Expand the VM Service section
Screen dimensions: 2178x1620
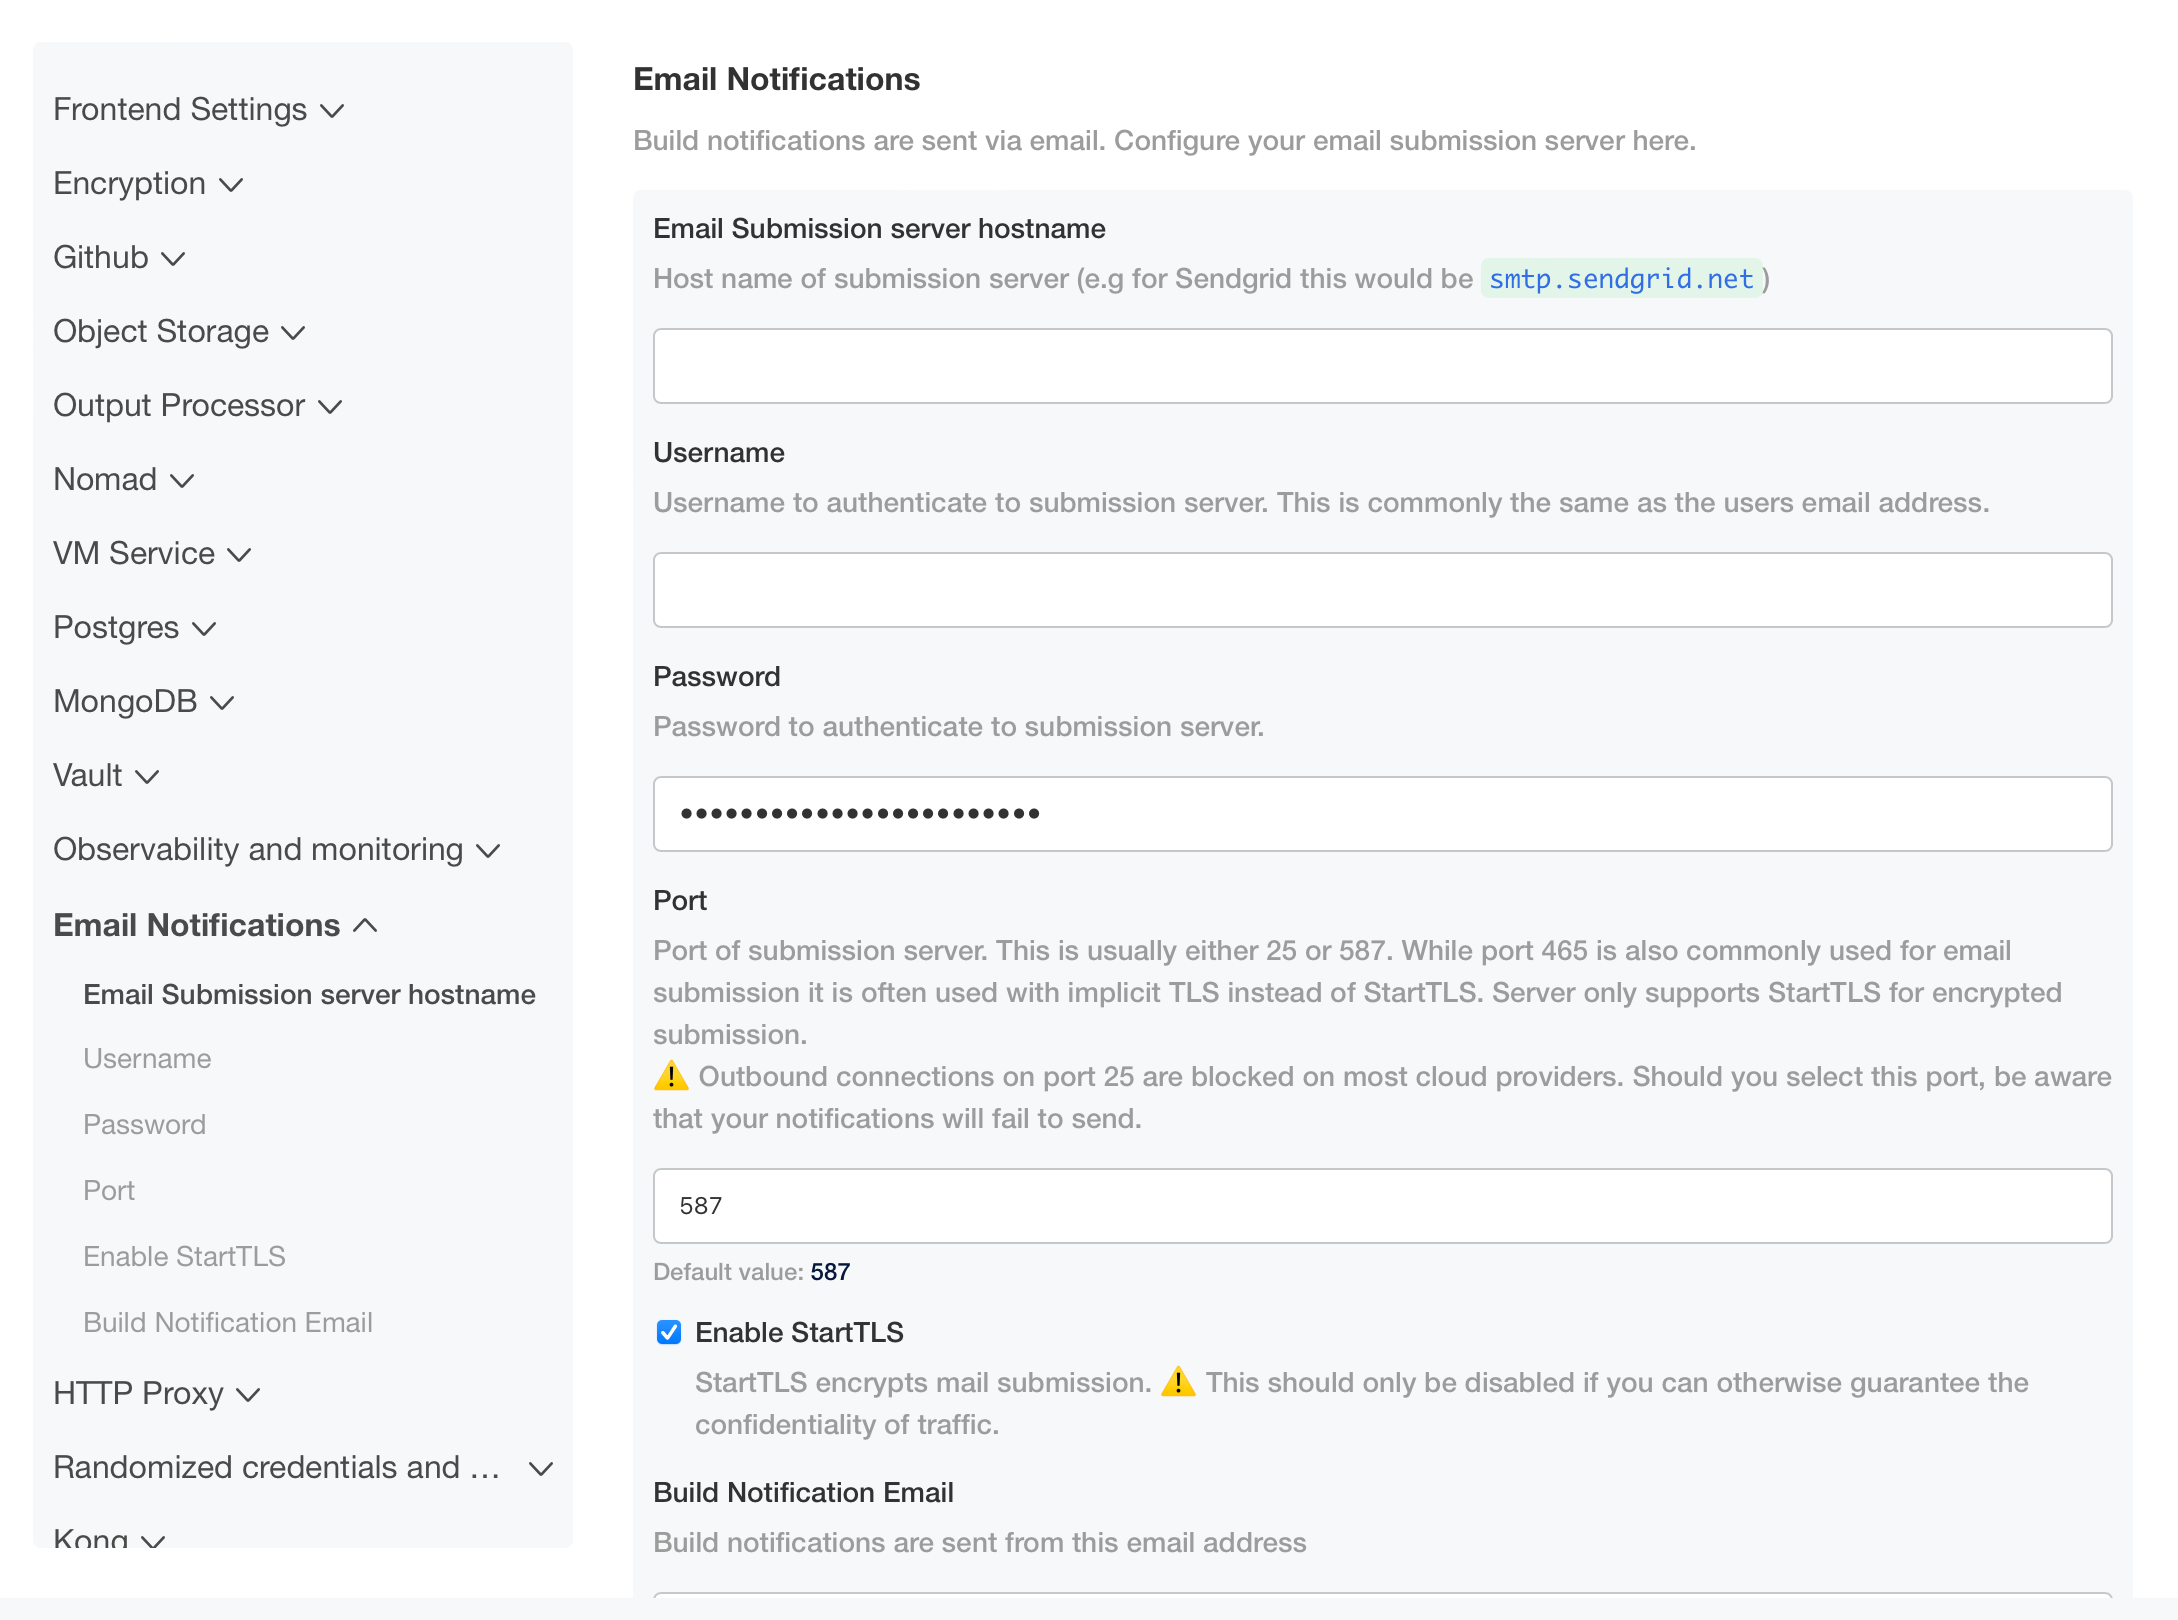153,553
